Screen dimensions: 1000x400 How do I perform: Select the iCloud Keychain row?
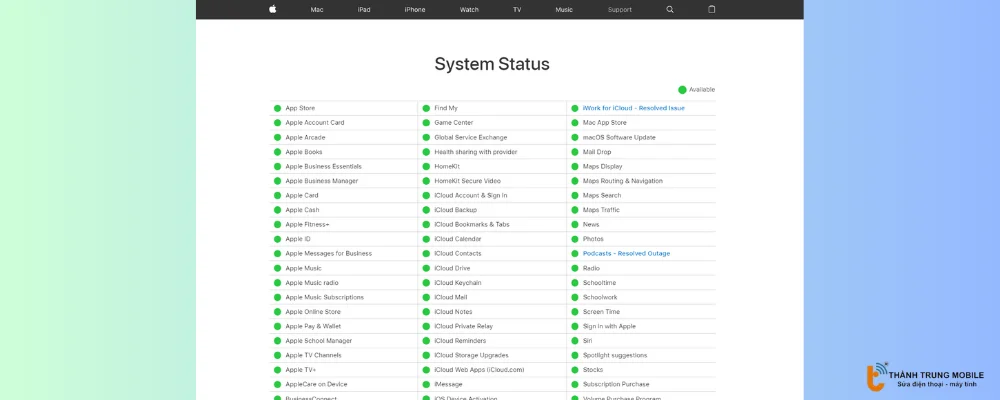tap(492, 283)
